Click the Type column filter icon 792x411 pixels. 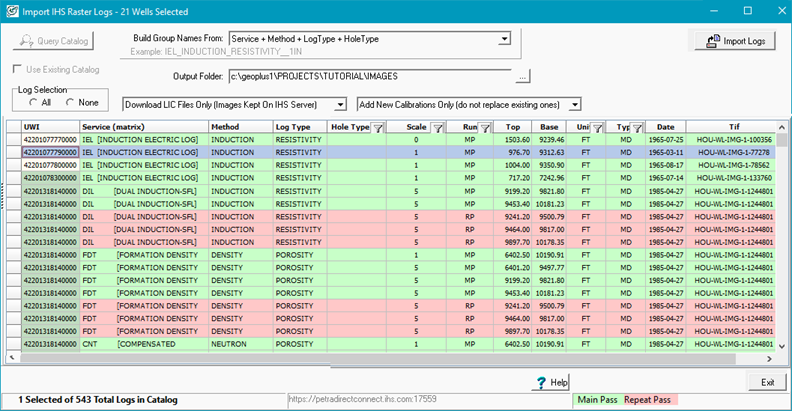[x=636, y=128]
